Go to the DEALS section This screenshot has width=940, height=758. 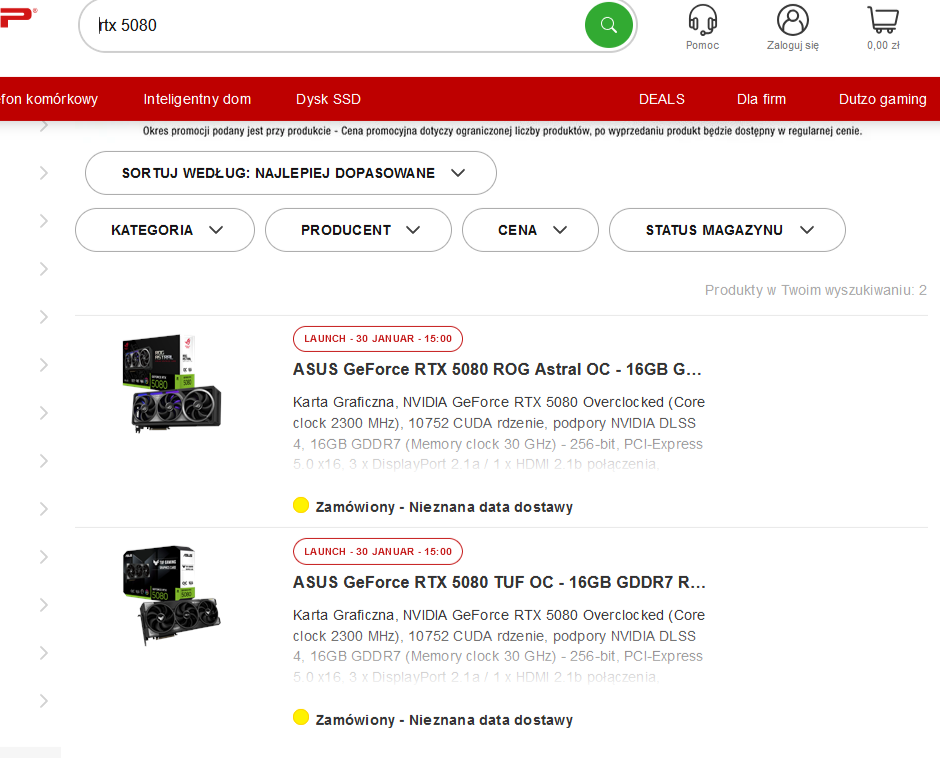(x=662, y=99)
